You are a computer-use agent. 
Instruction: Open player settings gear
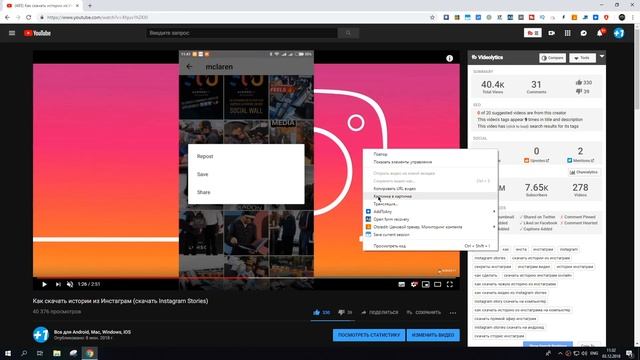tap(414, 284)
